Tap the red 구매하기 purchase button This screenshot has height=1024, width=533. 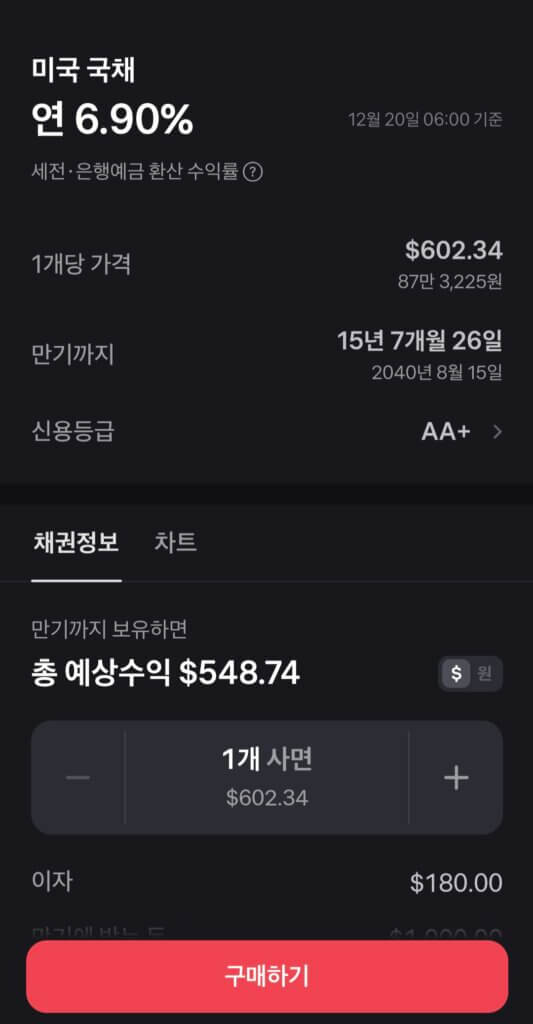click(x=267, y=976)
